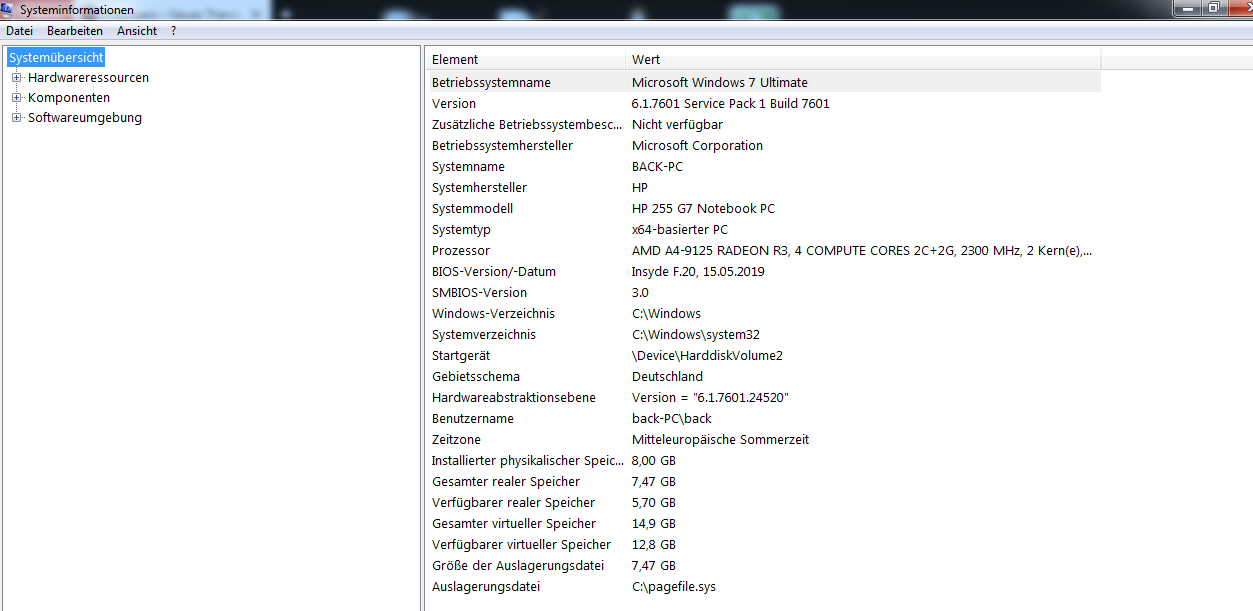The image size is (1253, 611).
Task: Open the Ansicht menu
Action: (137, 31)
